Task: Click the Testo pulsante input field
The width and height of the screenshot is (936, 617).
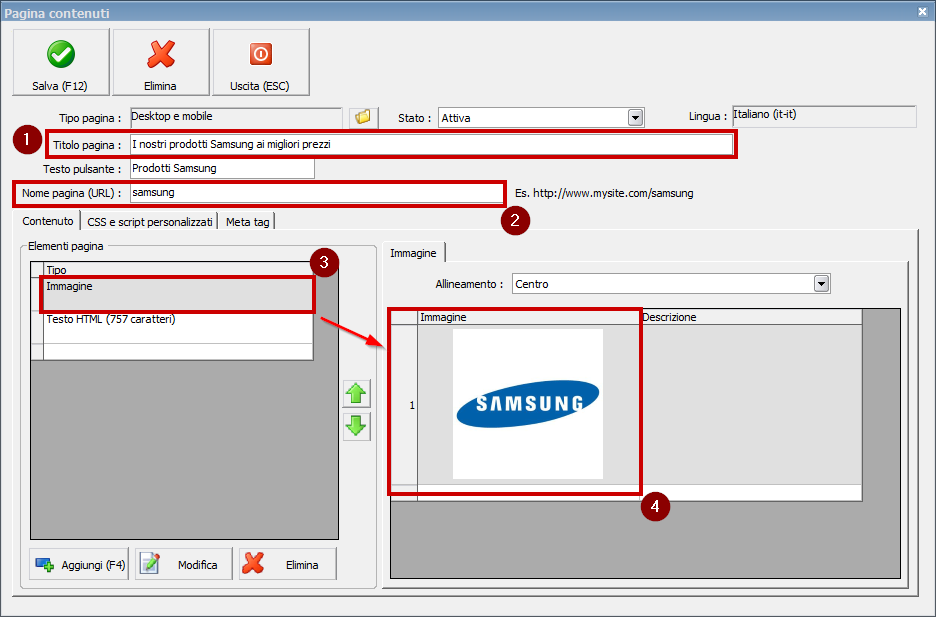Action: click(x=222, y=168)
